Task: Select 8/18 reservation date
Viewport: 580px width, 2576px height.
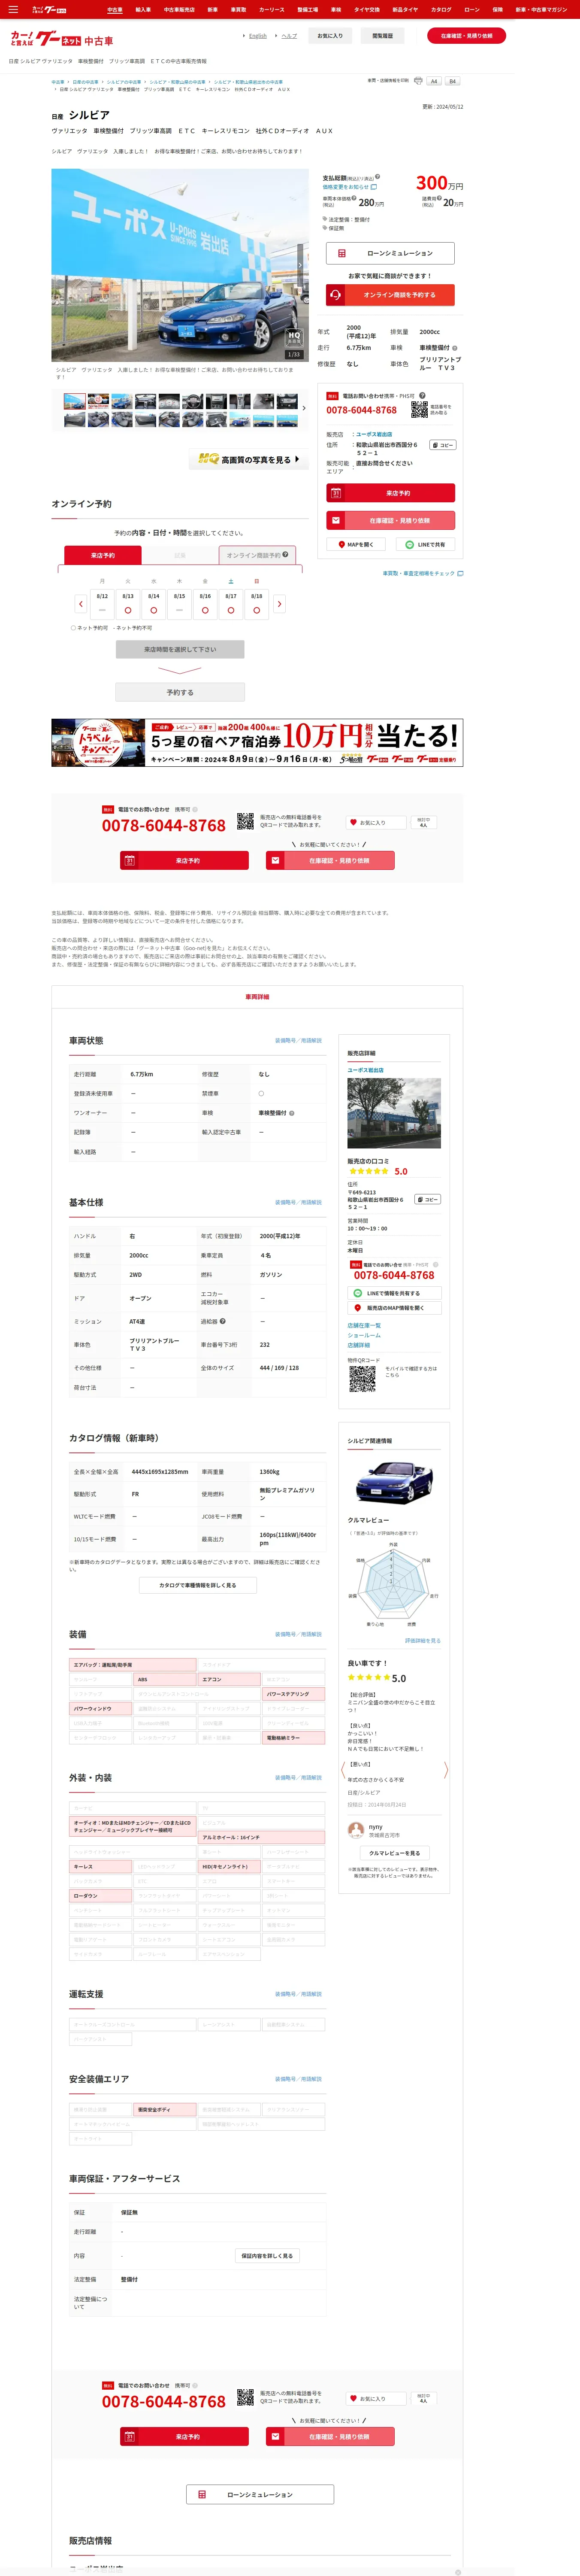Action: (257, 603)
